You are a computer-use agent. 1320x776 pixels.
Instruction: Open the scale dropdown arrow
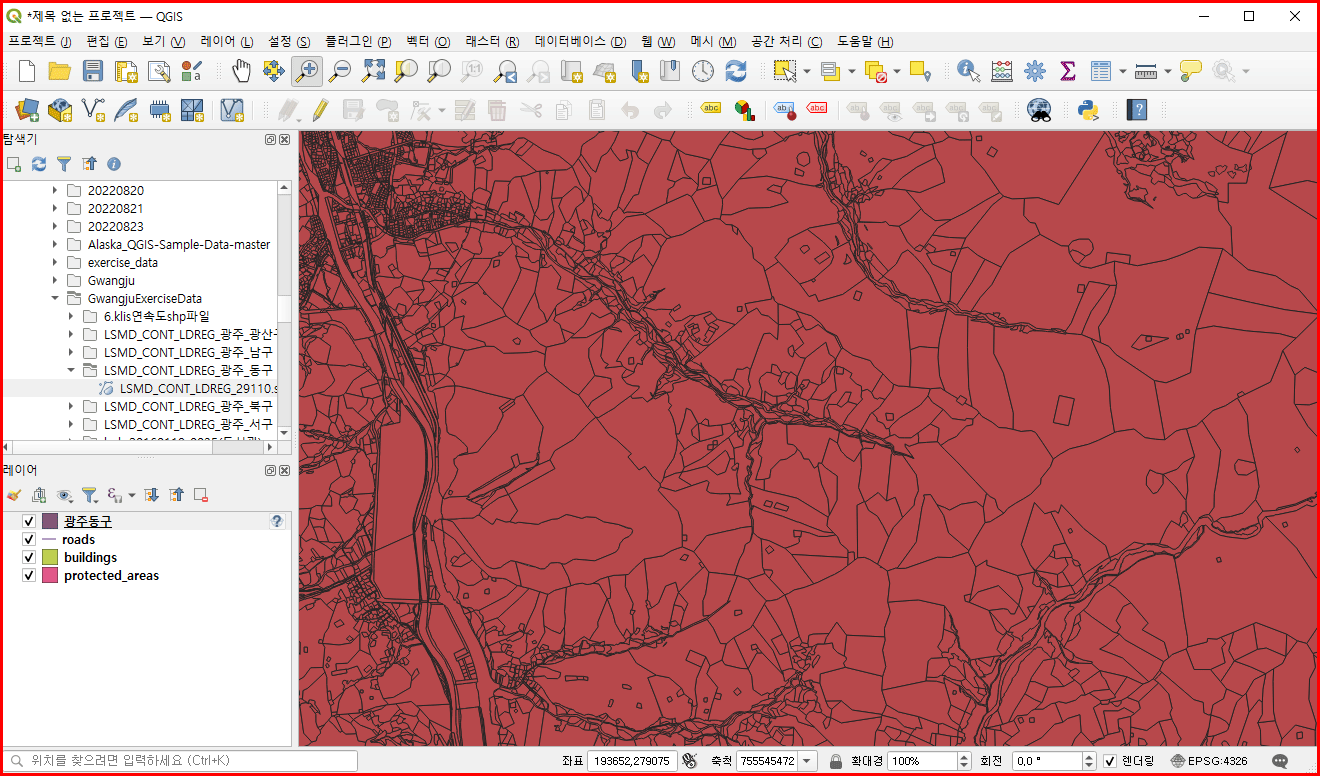807,761
